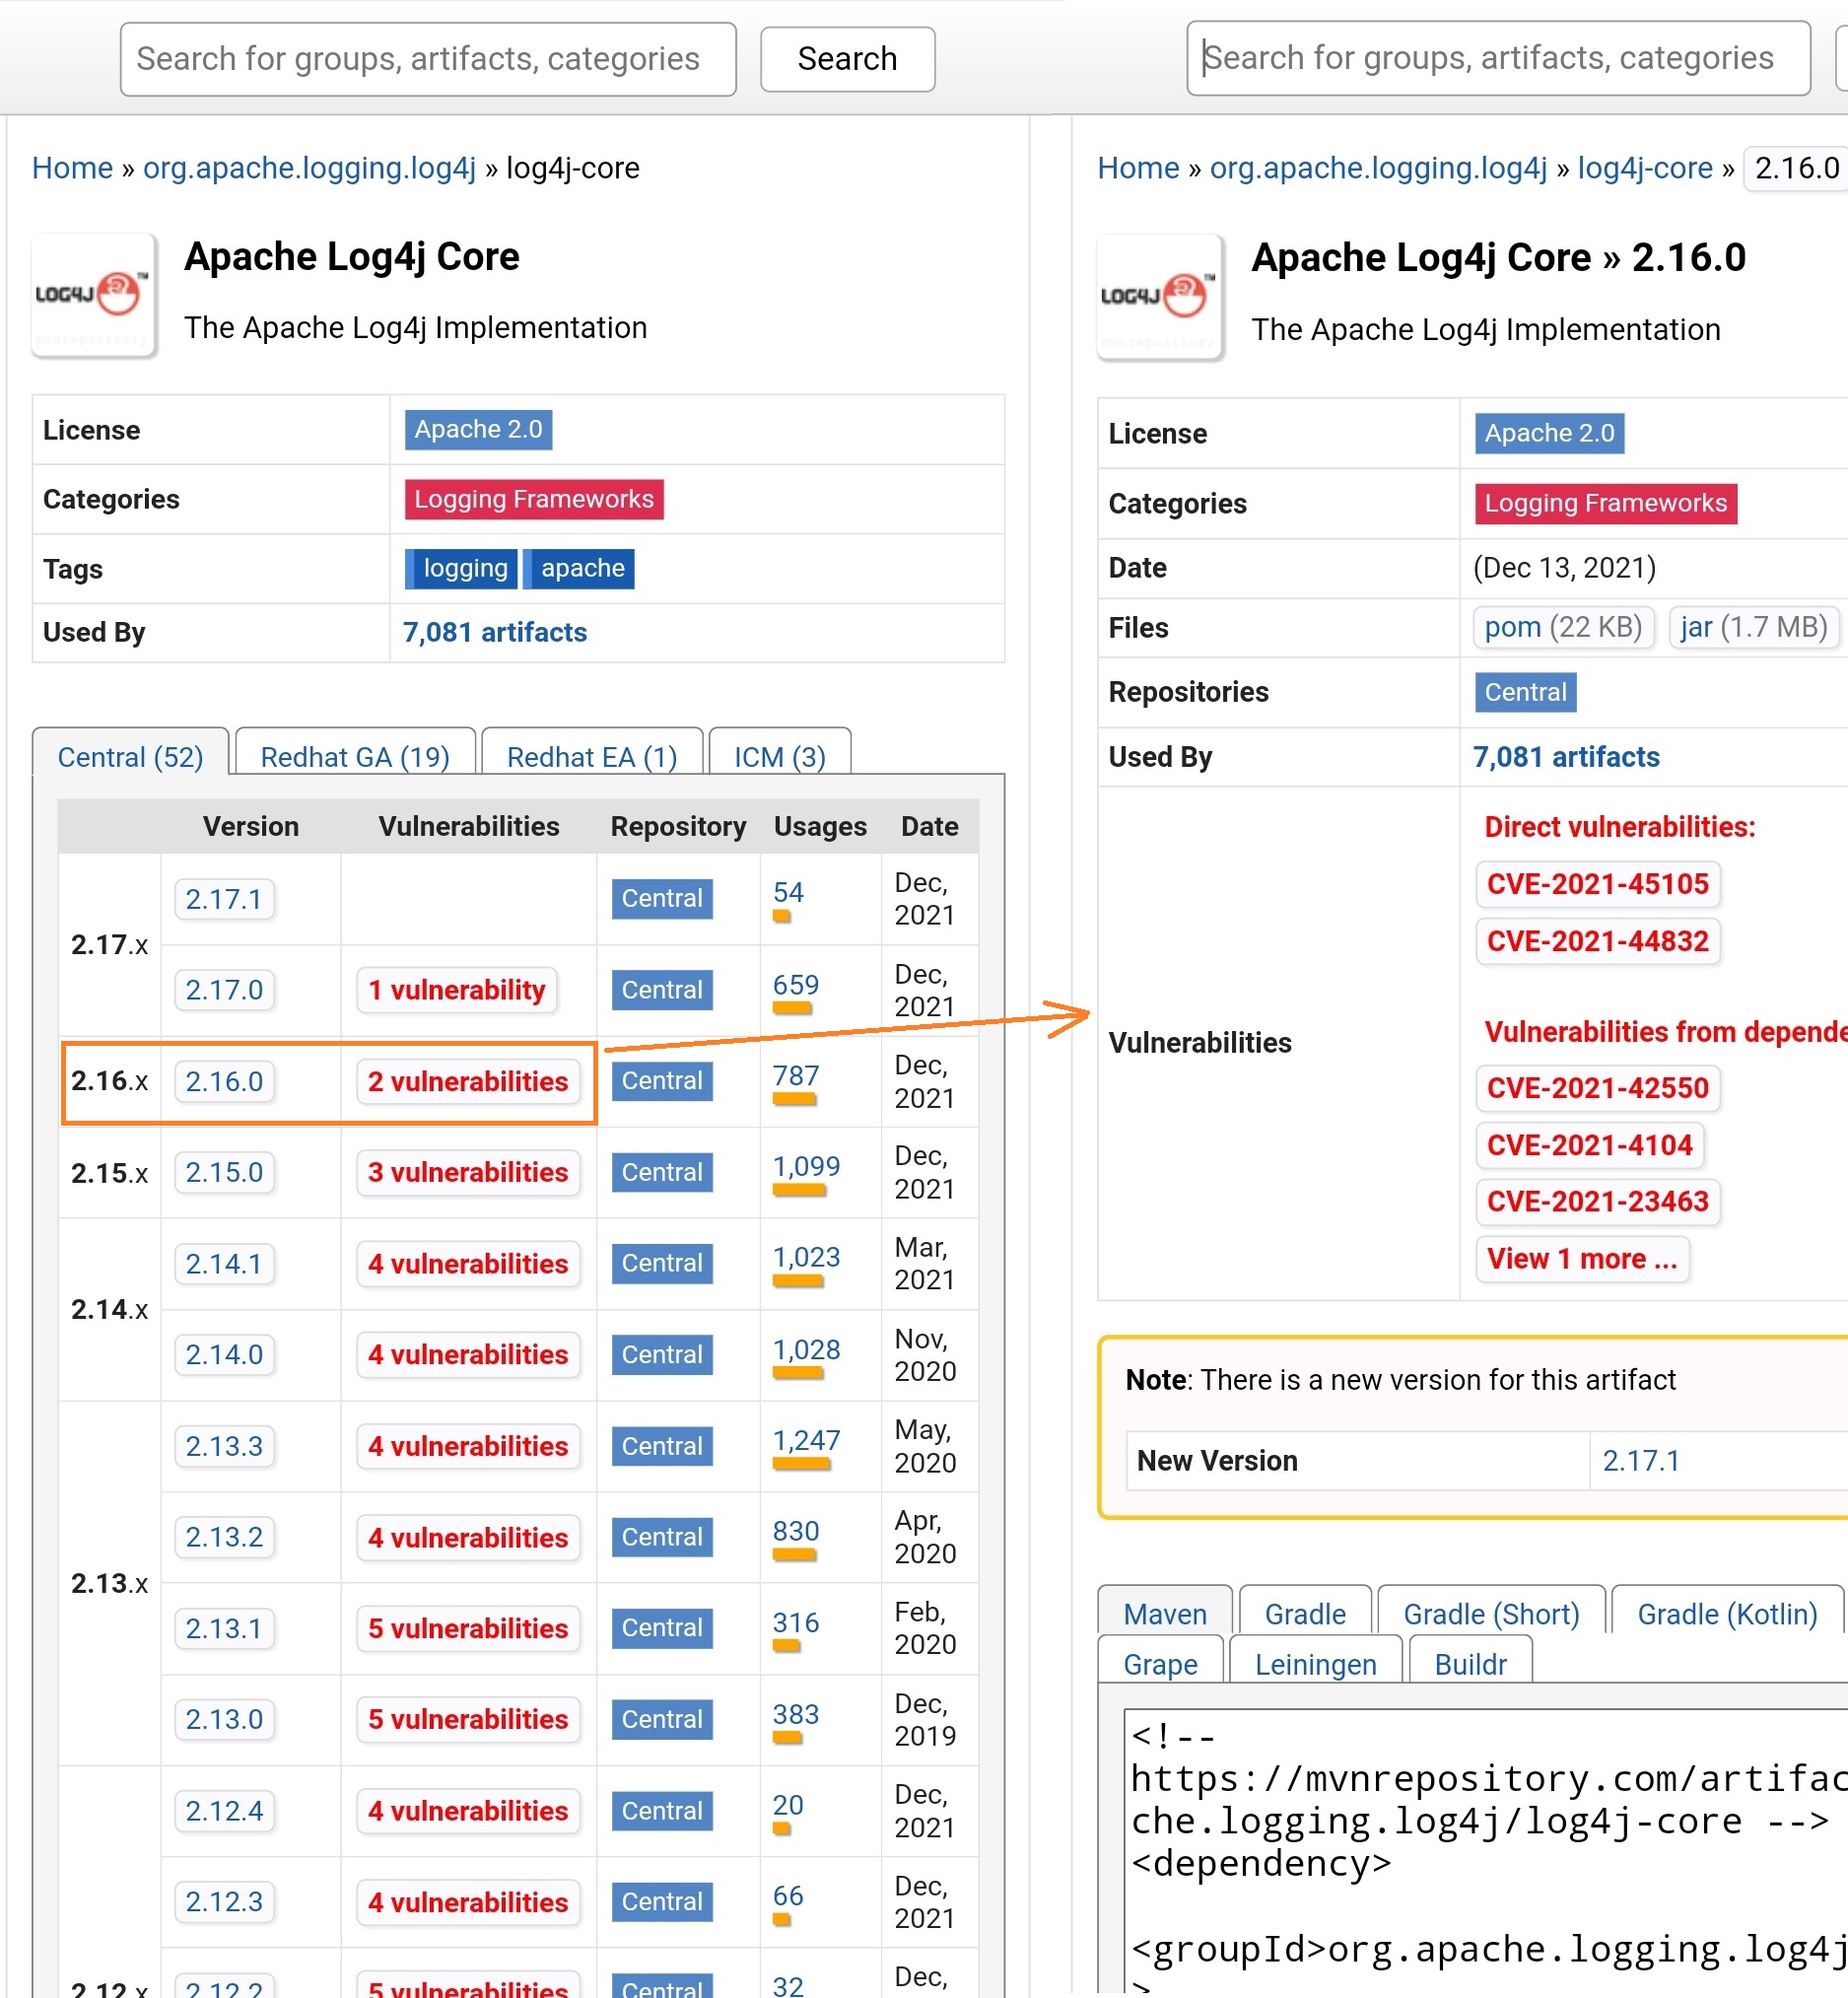Click the Apache 2.0 badge on 2.16.0 page
The height and width of the screenshot is (1998, 1848).
1549,433
